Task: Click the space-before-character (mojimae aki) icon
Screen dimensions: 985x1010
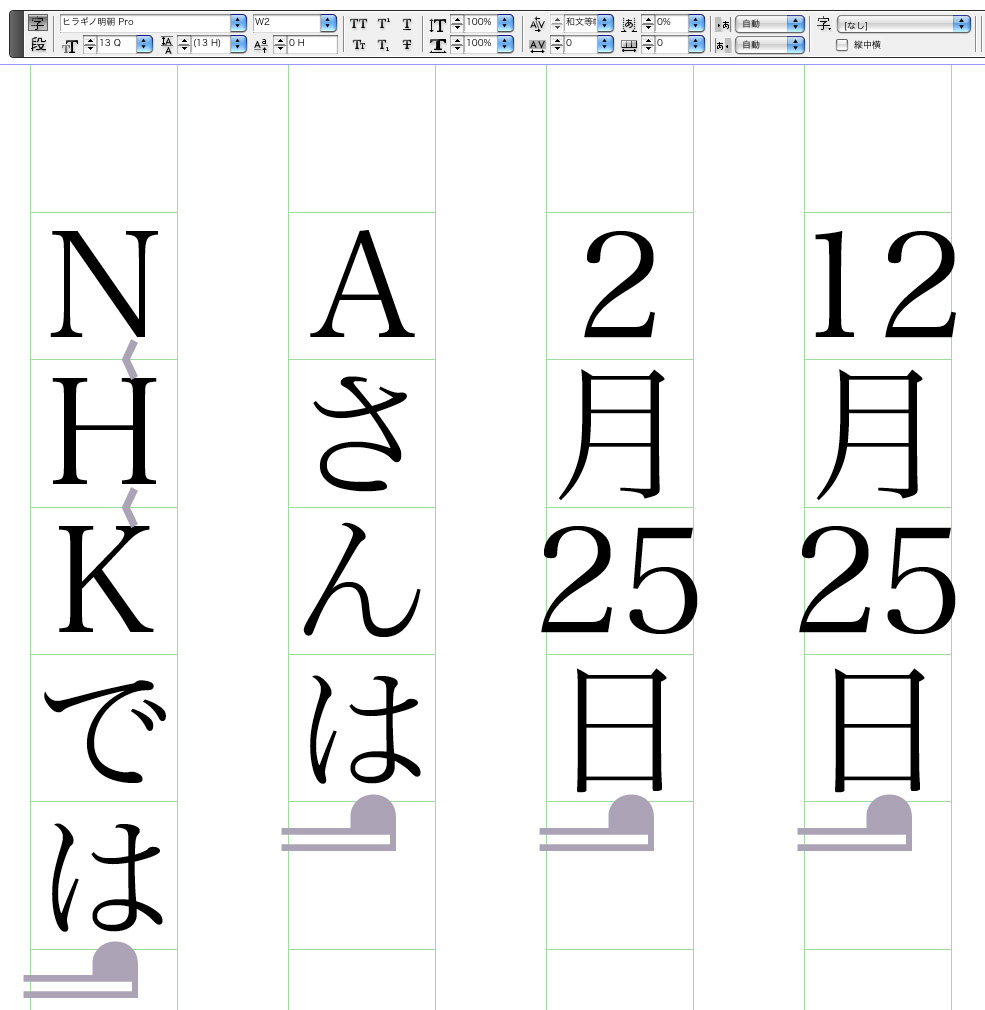Action: (x=723, y=24)
